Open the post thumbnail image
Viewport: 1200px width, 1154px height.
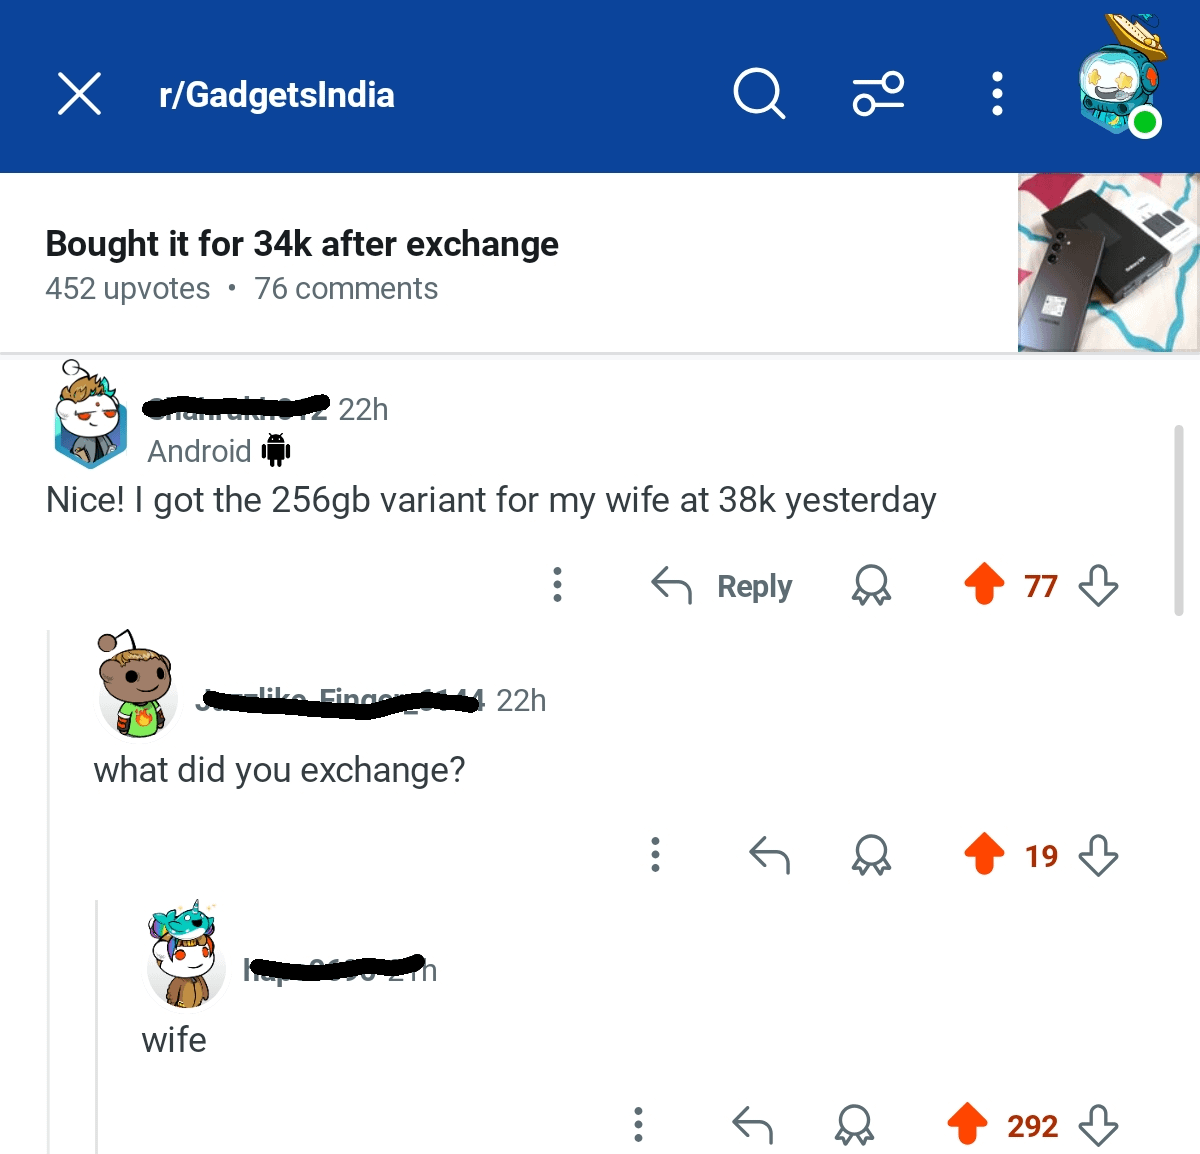[x=1108, y=263]
